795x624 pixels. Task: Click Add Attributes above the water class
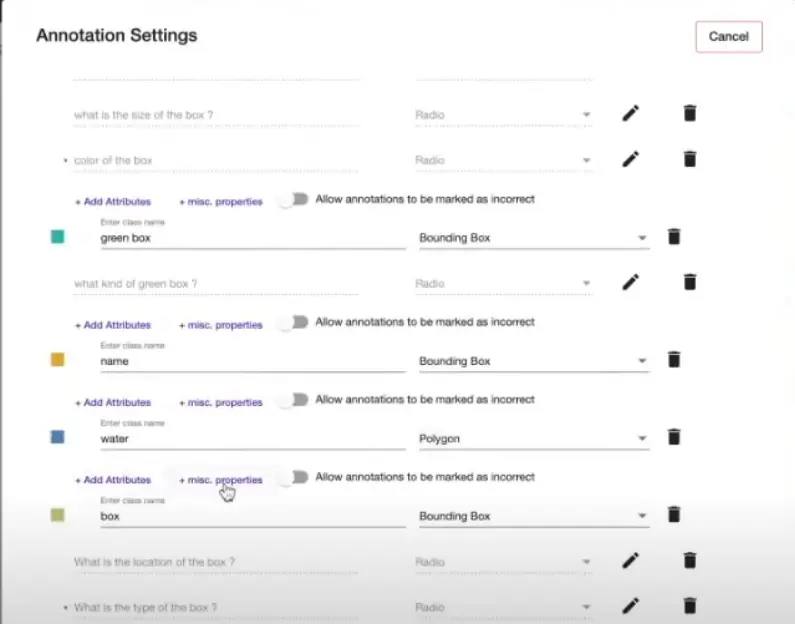click(x=113, y=402)
